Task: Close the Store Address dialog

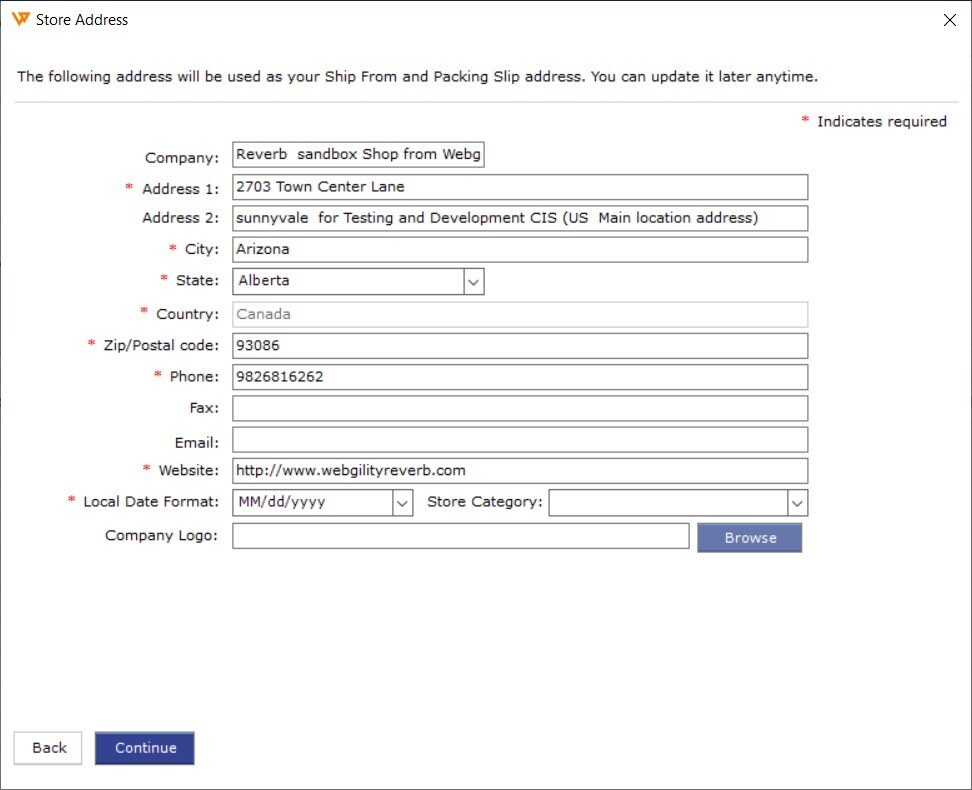Action: click(x=949, y=20)
